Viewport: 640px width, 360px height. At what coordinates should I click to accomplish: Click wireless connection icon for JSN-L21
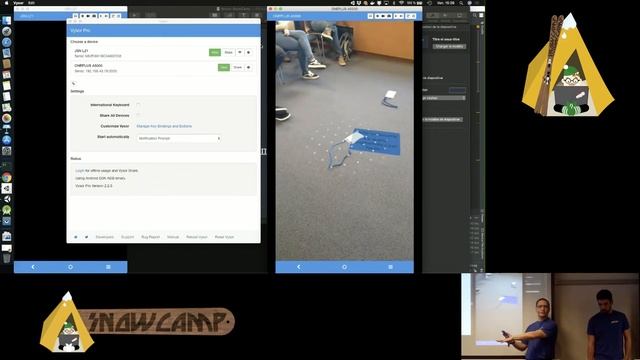click(x=240, y=52)
